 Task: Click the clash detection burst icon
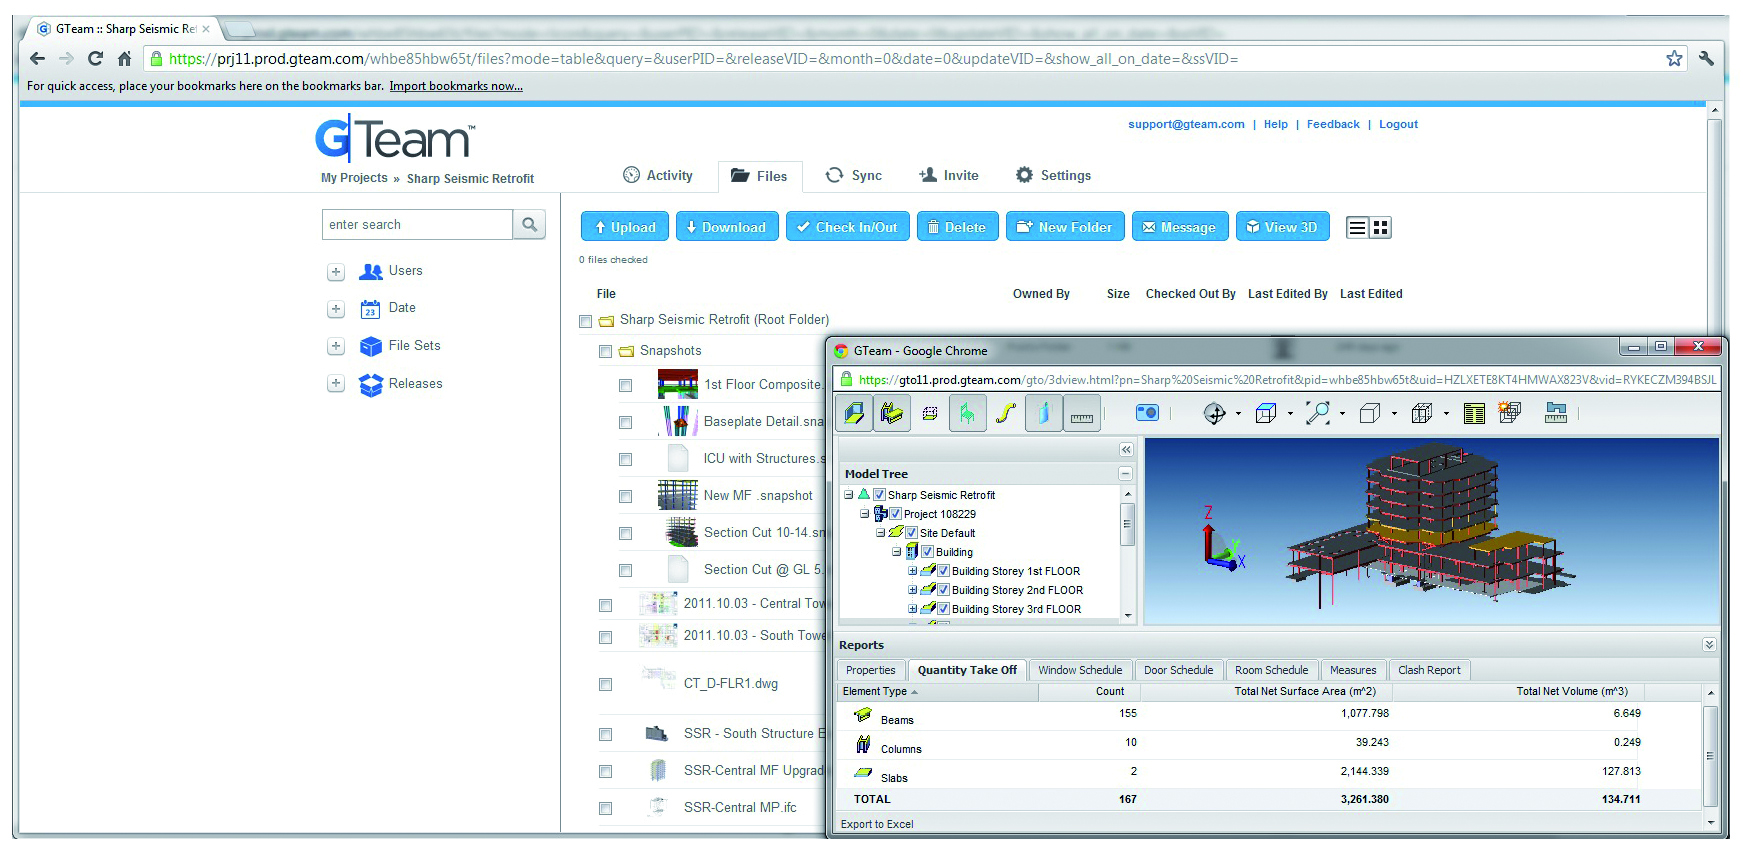click(x=1510, y=413)
